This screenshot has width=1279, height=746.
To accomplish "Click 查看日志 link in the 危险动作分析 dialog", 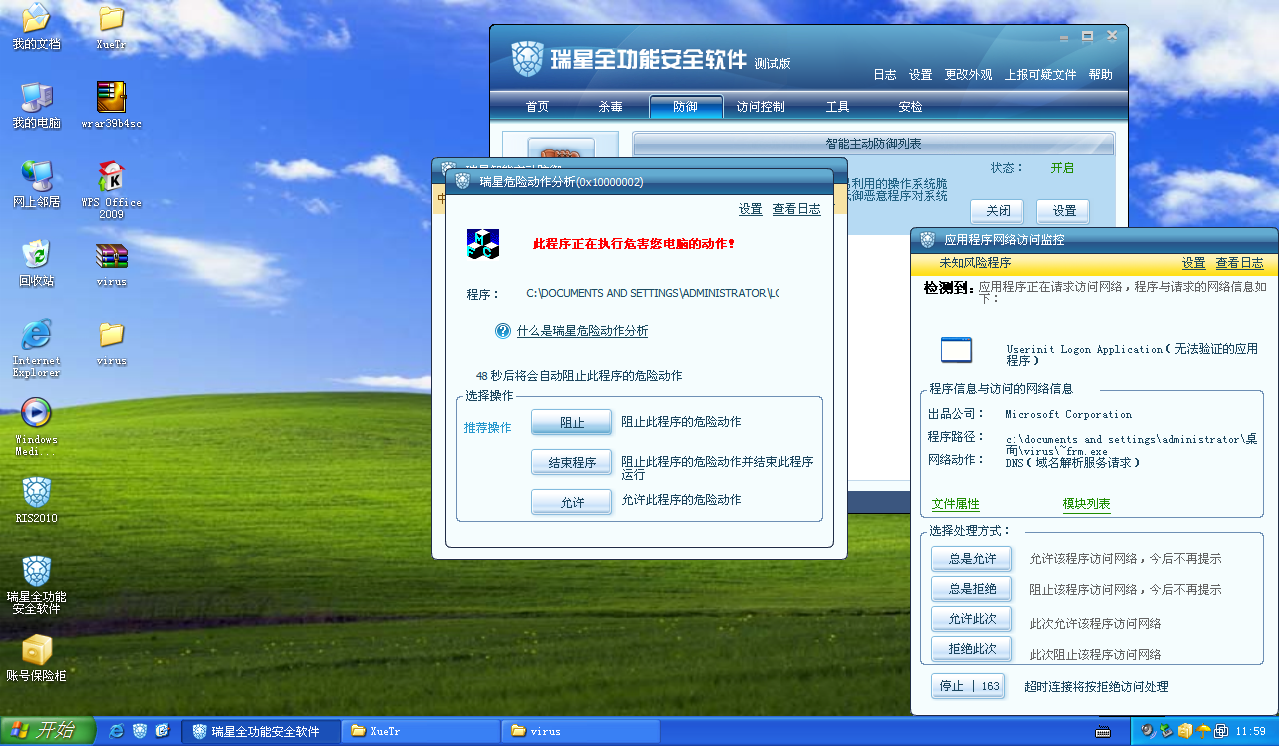I will pyautogui.click(x=796, y=209).
